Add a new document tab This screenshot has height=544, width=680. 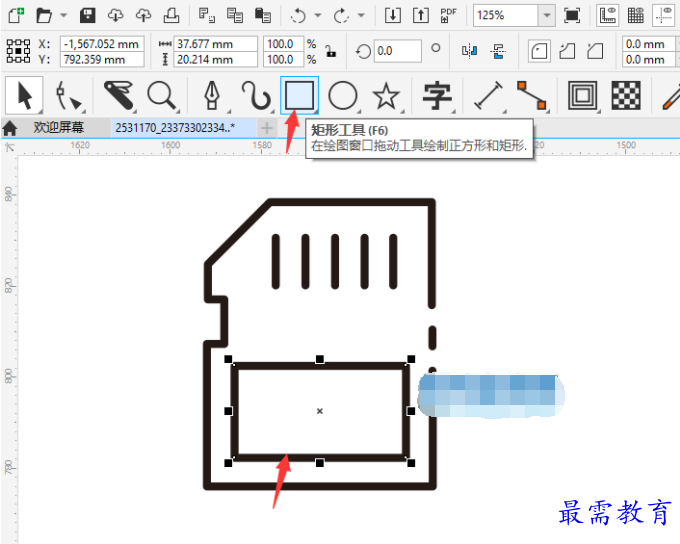(267, 128)
